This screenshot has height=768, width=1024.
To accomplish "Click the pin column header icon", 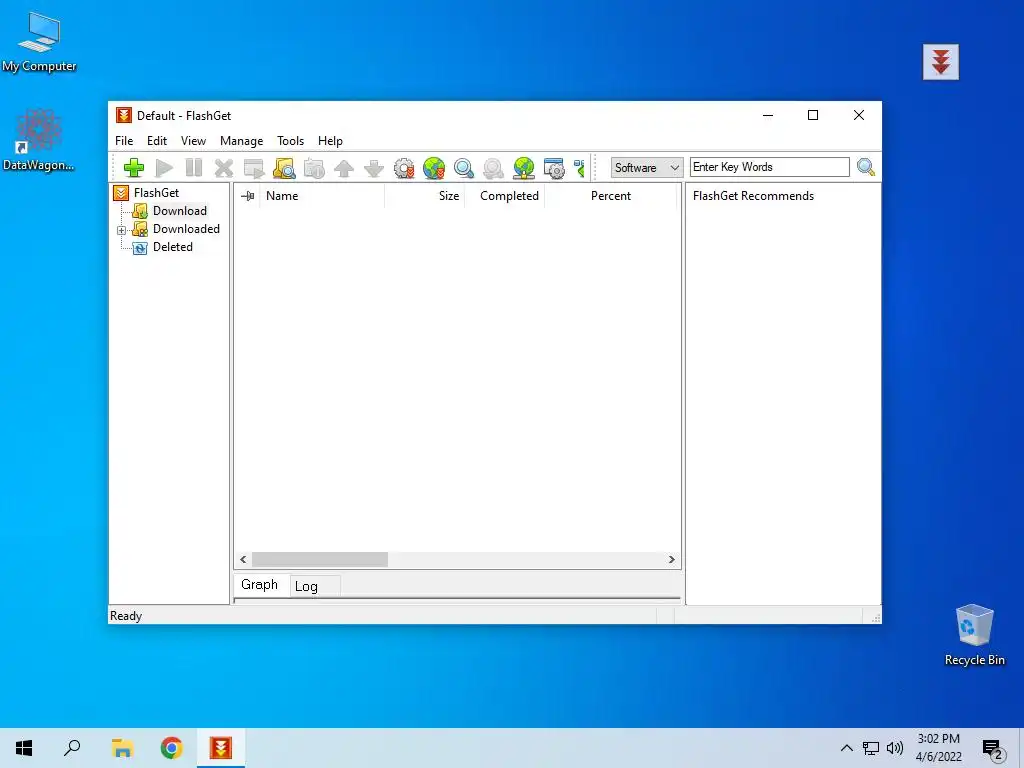I will (248, 196).
